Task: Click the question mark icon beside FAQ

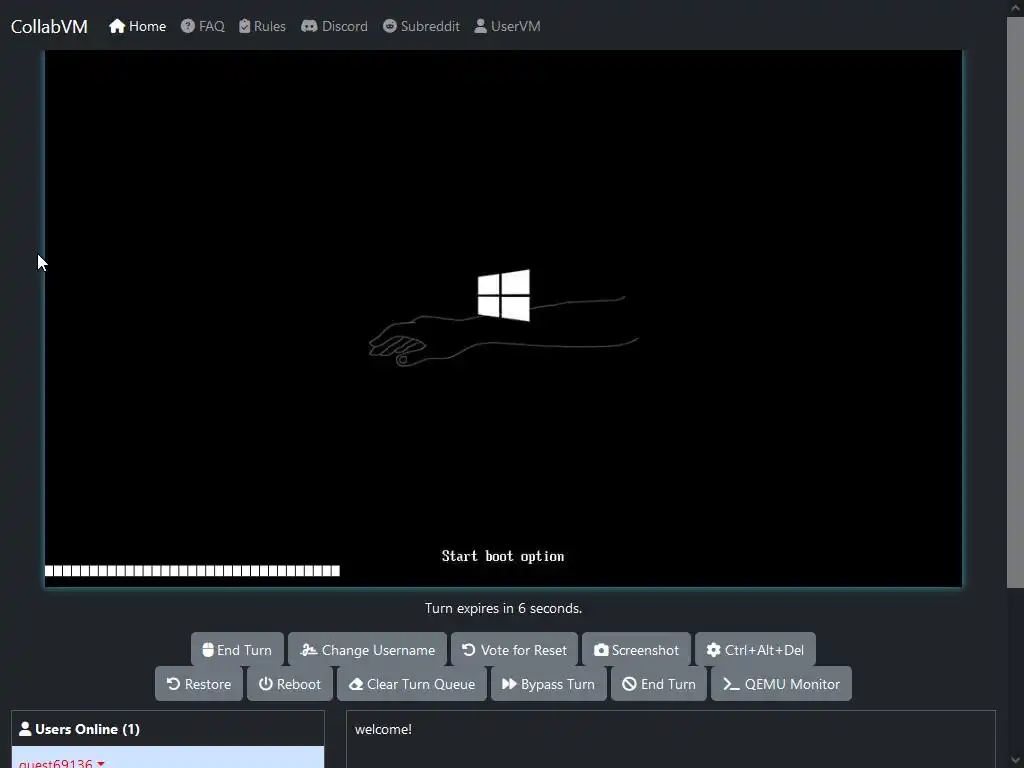Action: click(187, 26)
